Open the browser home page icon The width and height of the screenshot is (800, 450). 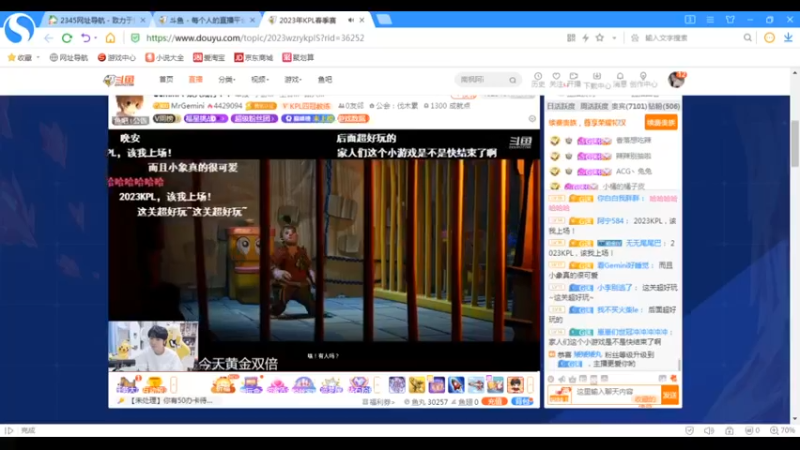(110, 38)
